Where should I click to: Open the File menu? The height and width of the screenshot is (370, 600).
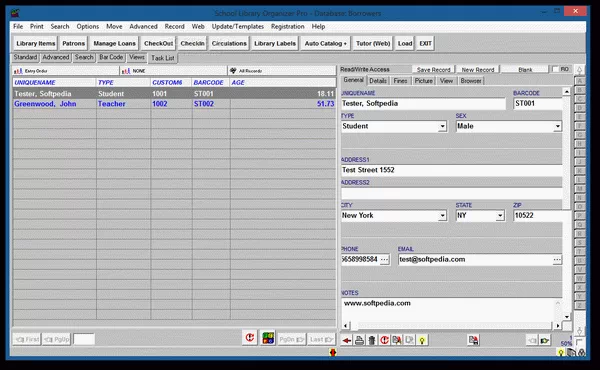(18, 26)
